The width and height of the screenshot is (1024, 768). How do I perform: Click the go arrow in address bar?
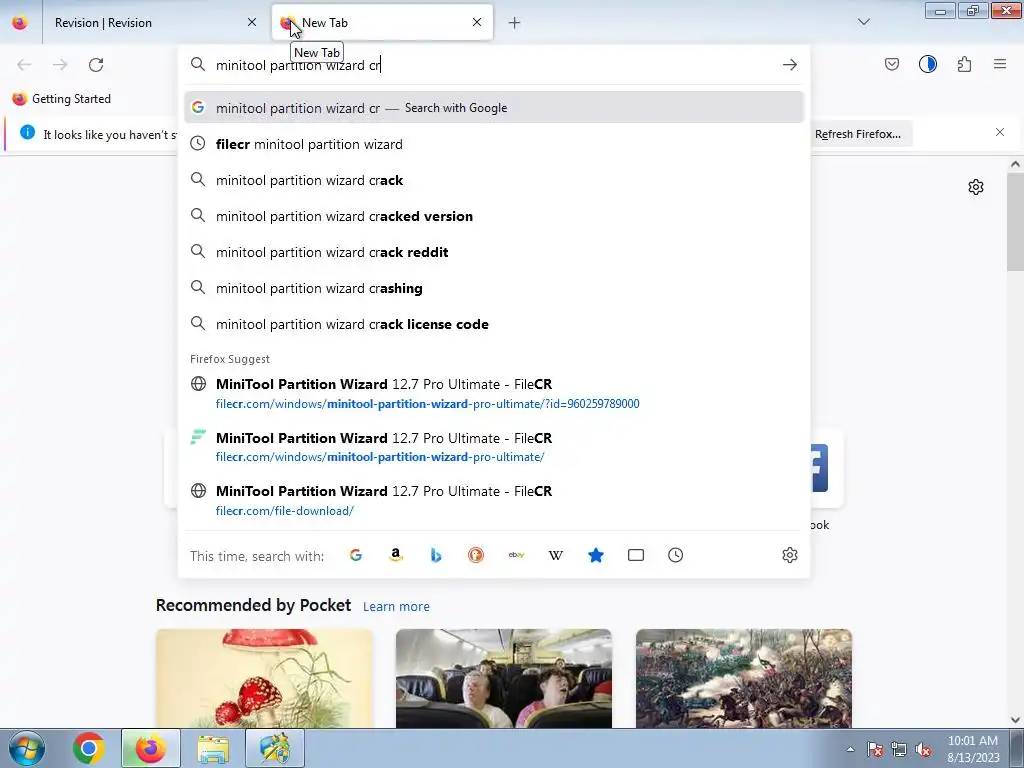pos(790,65)
